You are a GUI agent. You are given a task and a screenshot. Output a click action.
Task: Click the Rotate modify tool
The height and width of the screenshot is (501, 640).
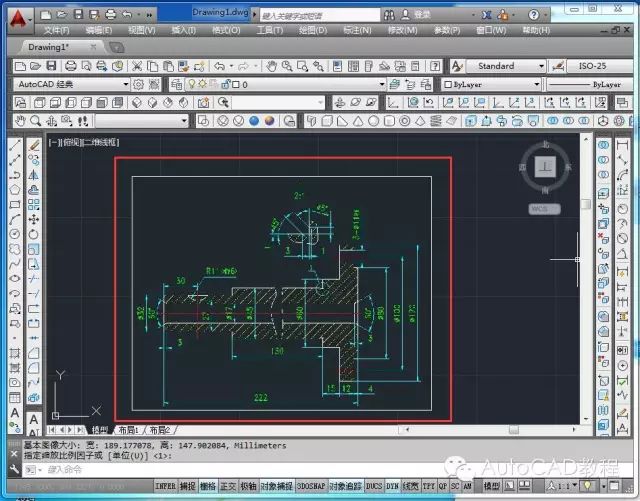click(34, 234)
